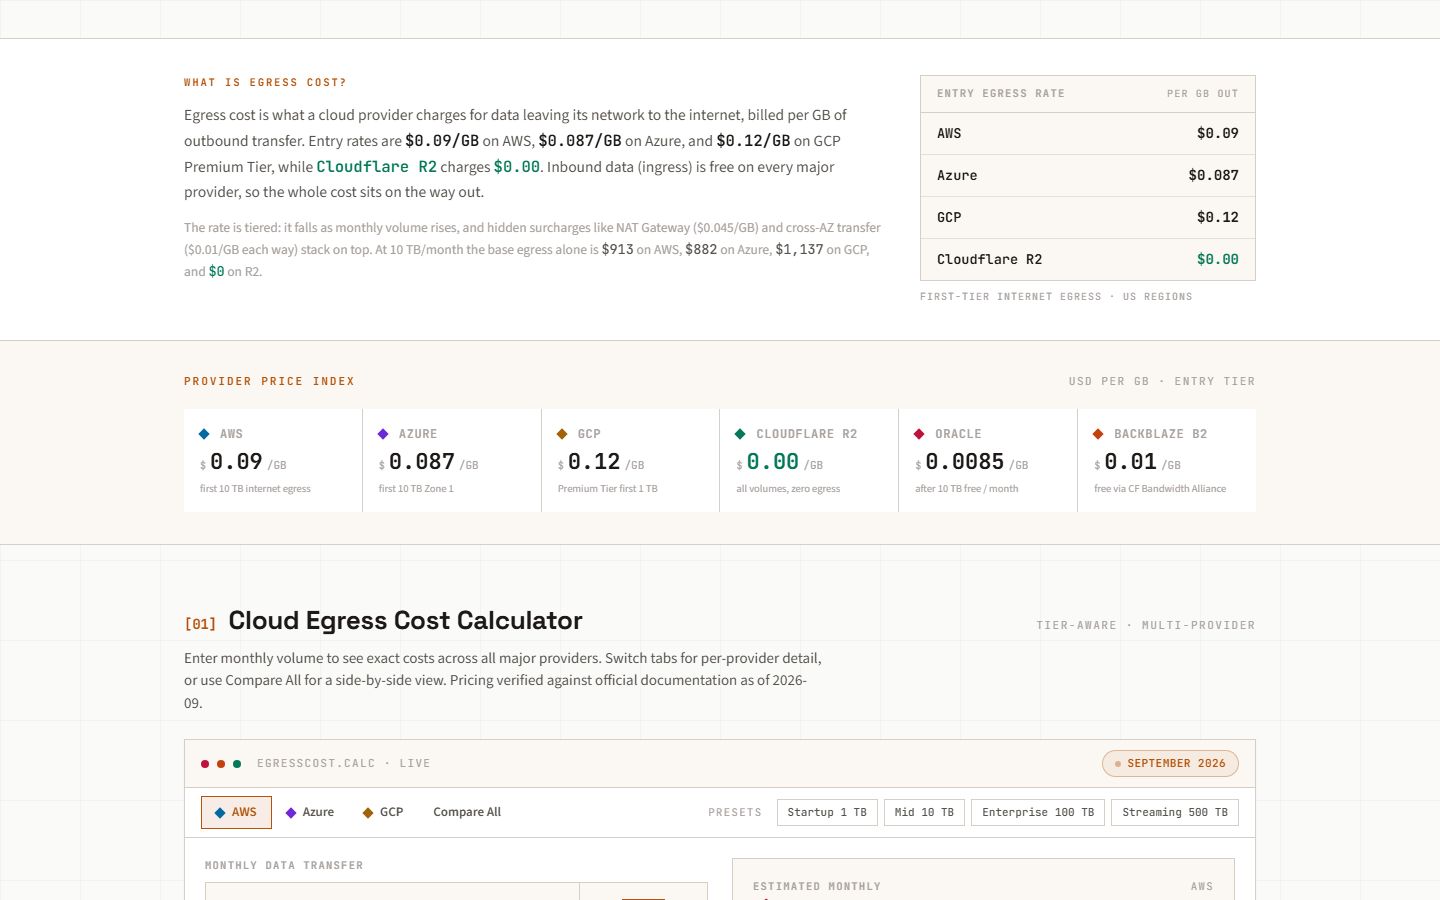The image size is (1440, 900).
Task: Click the 'Estimated Monthly' panel label
Action: 817,887
